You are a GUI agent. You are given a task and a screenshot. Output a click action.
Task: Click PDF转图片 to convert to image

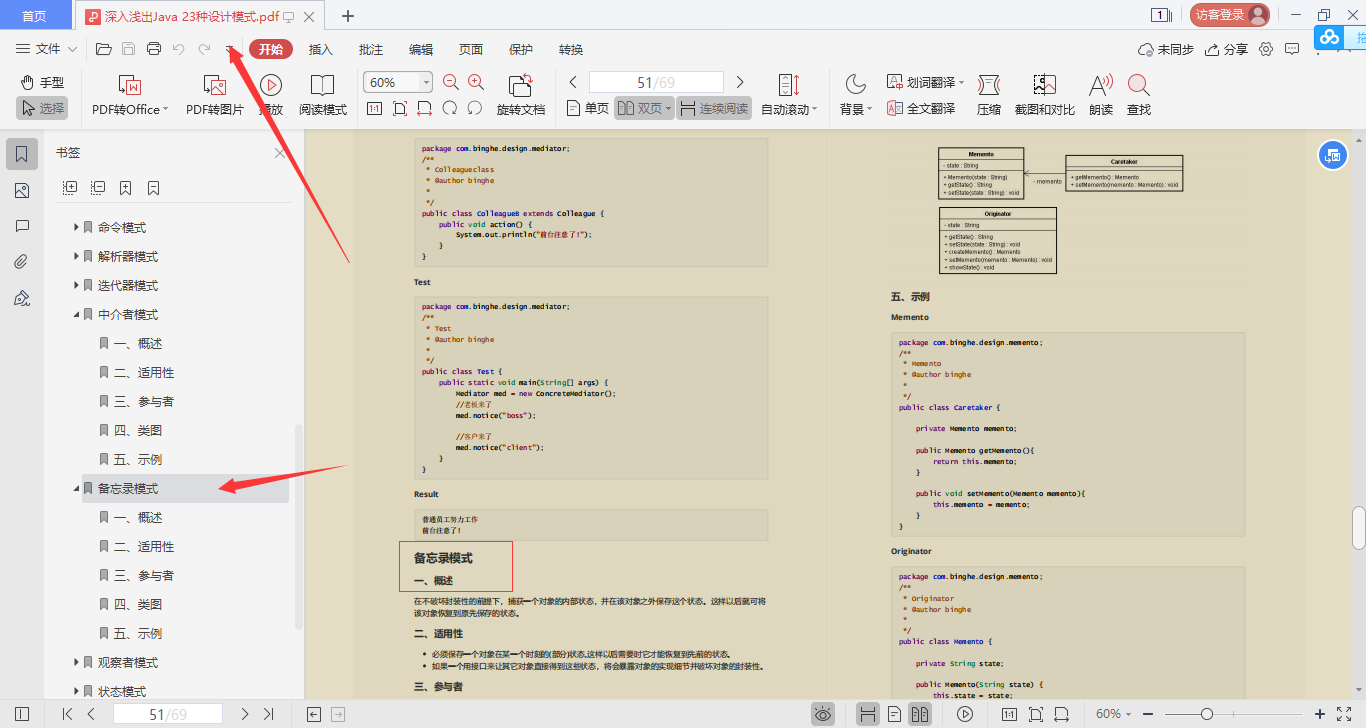tap(215, 95)
